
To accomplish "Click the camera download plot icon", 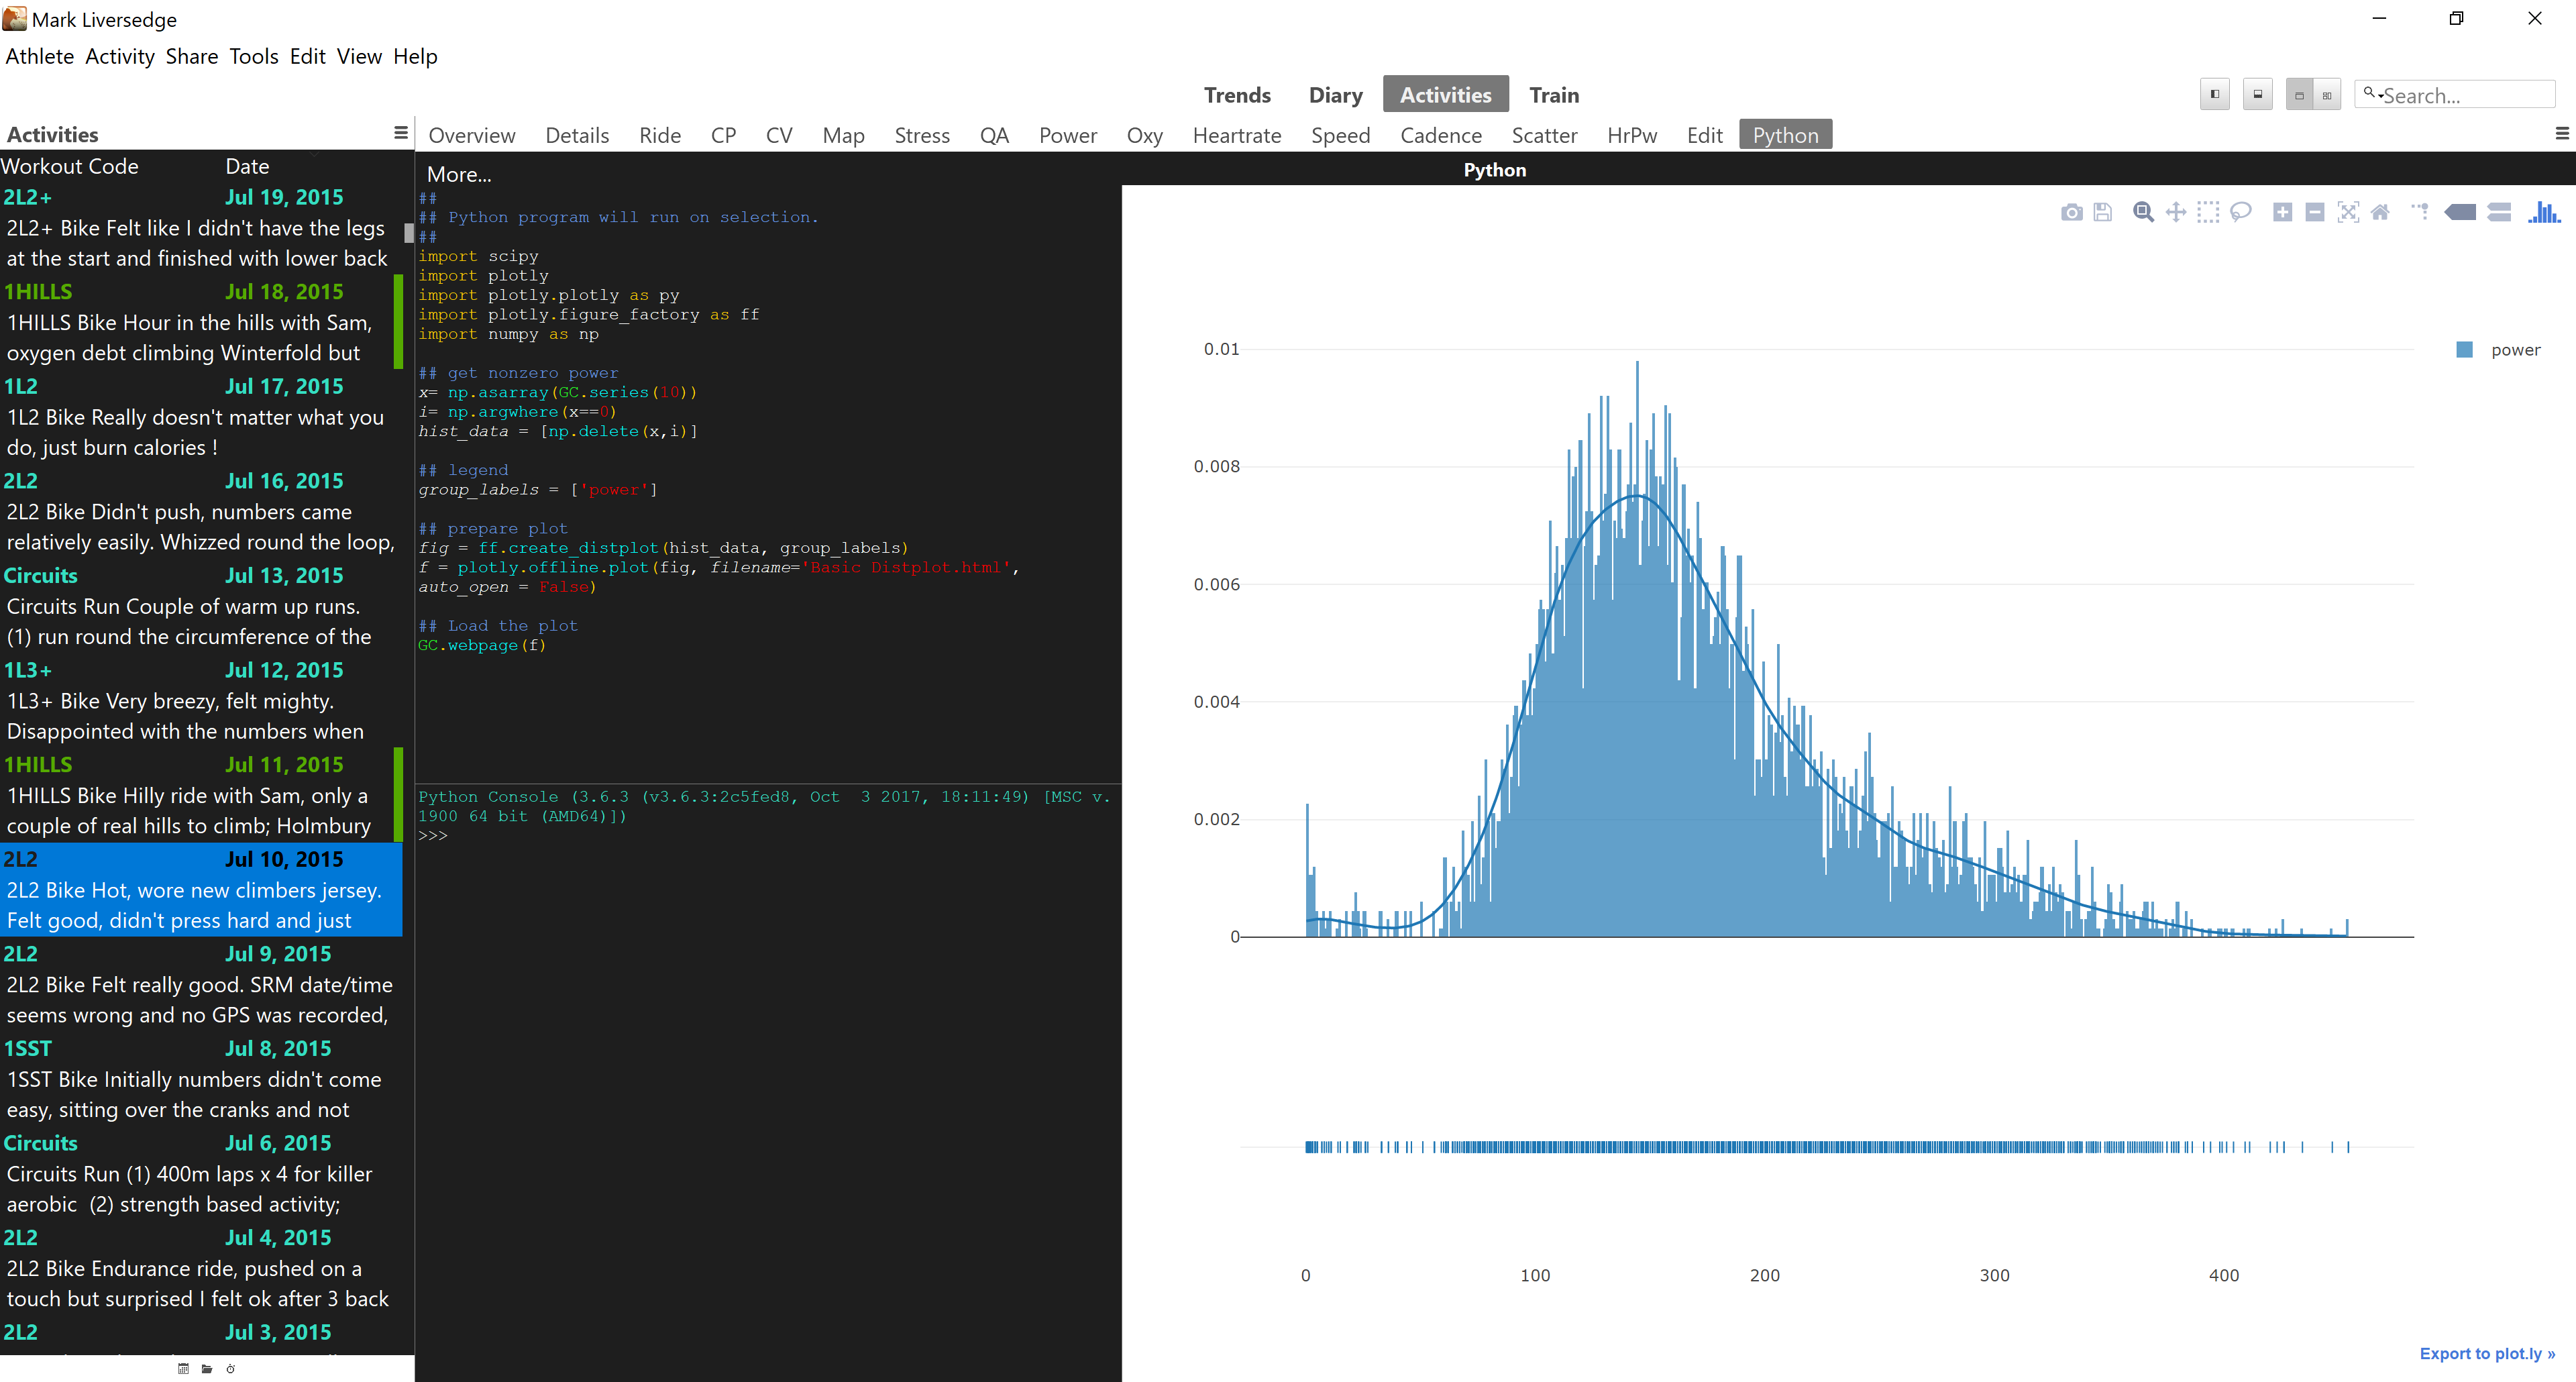I will click(2071, 212).
